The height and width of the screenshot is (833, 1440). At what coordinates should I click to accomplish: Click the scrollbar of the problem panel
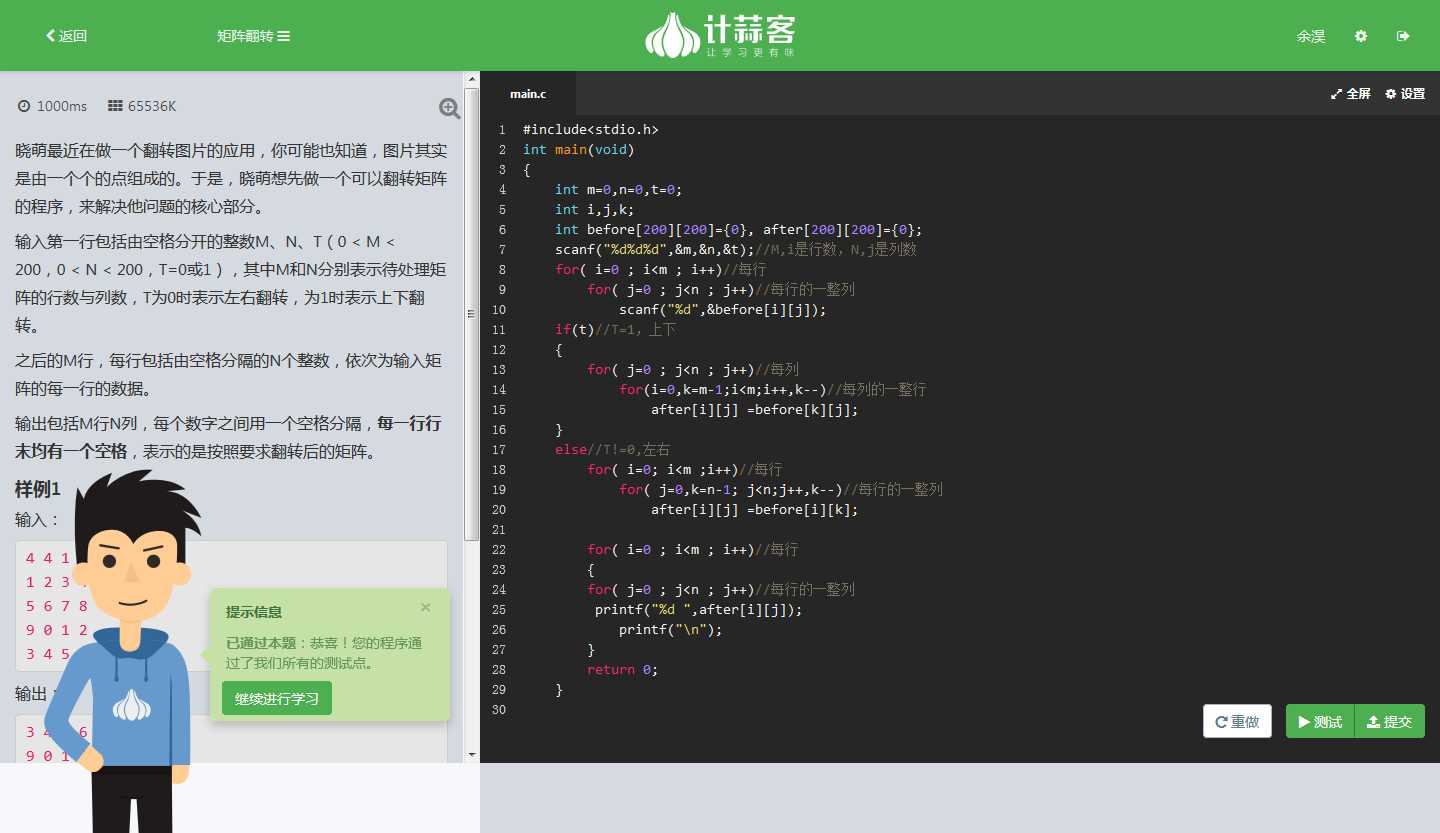(x=472, y=315)
